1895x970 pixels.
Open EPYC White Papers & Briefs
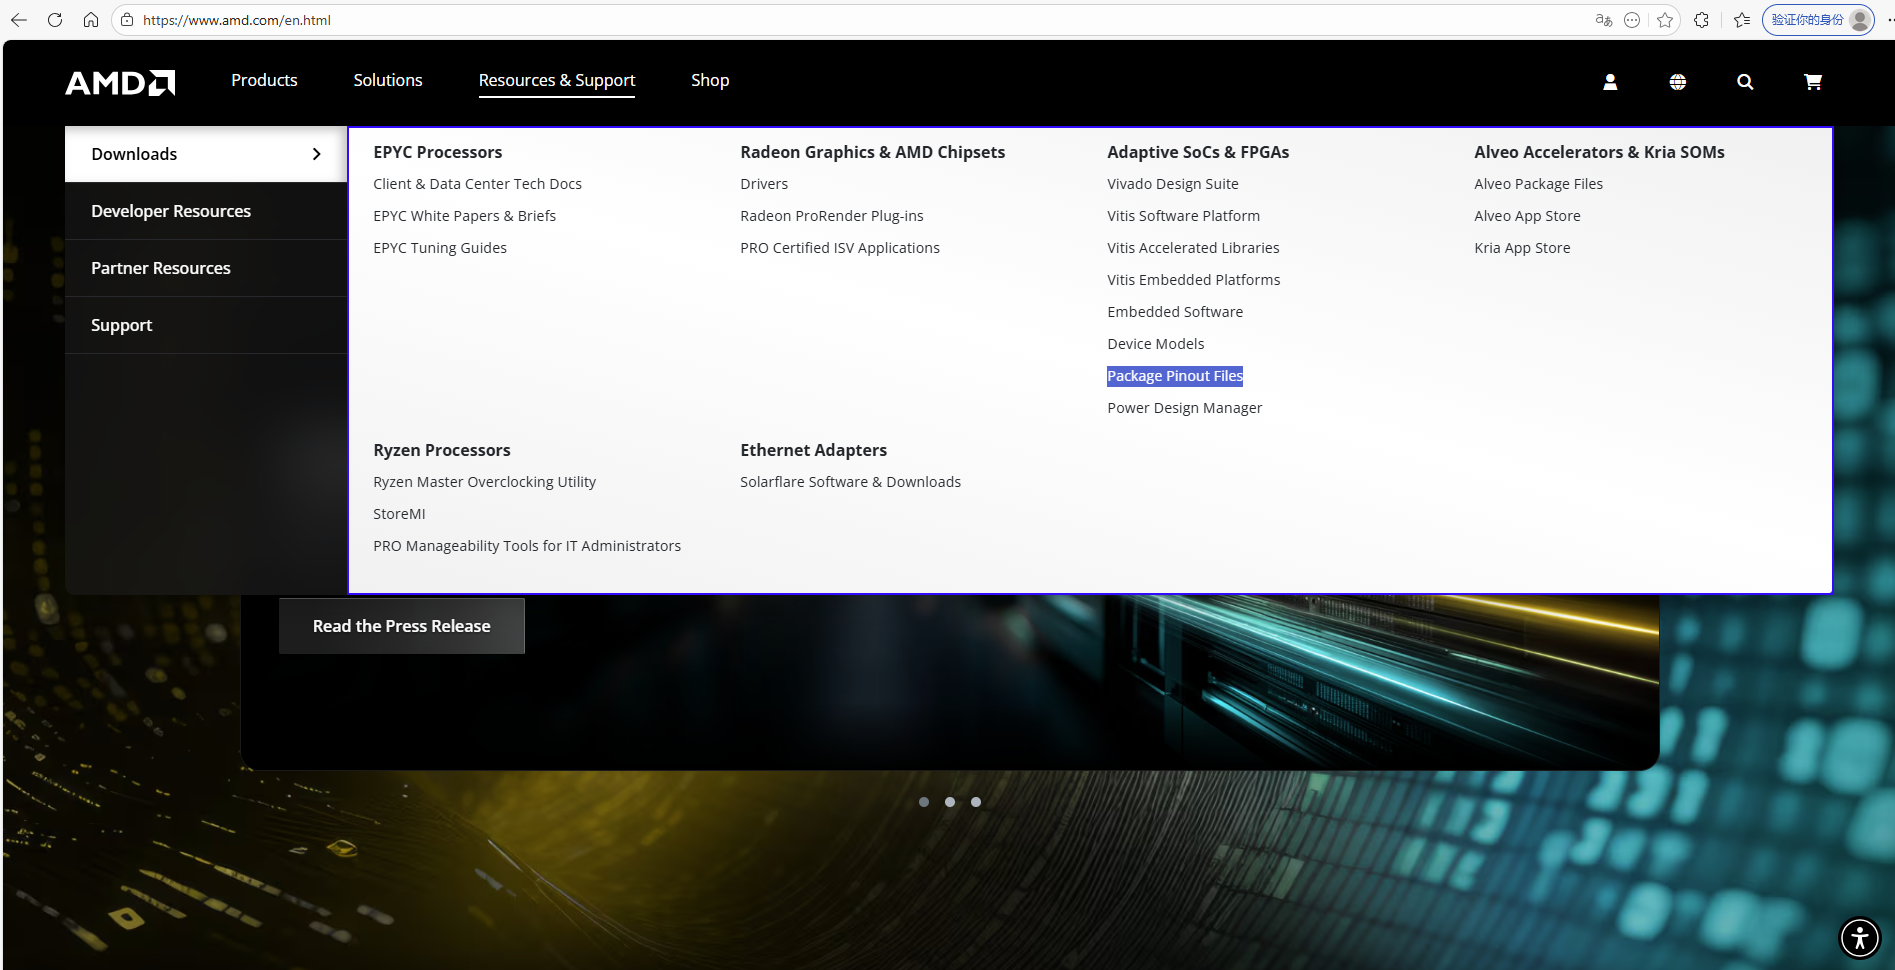[x=464, y=216]
